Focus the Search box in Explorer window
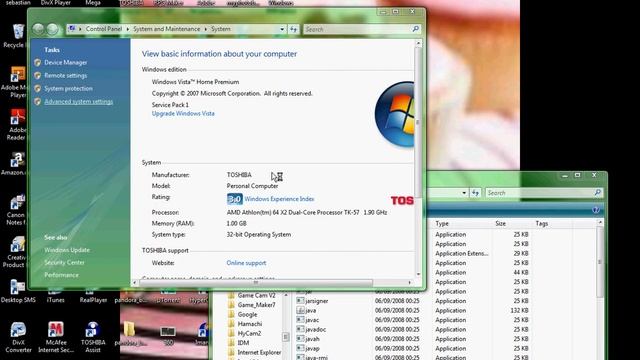Screen dimensions: 640x360 coord(539,193)
